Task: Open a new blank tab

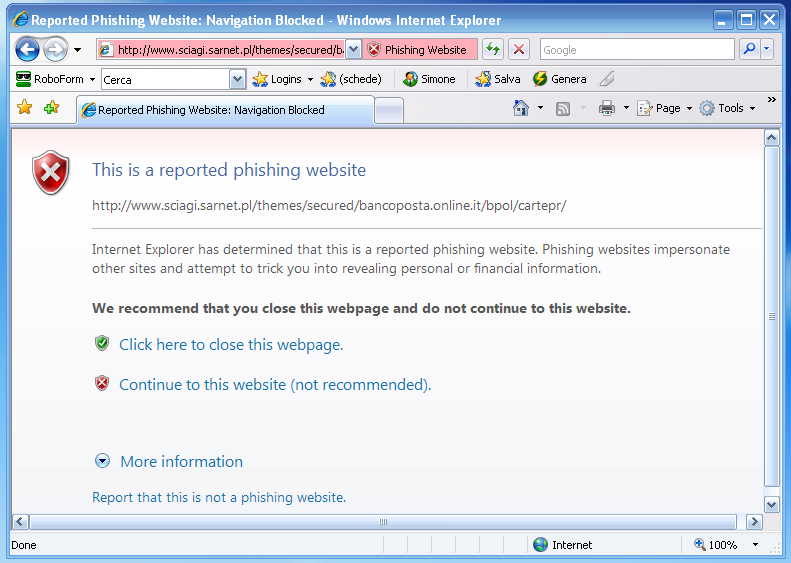Action: (x=389, y=110)
